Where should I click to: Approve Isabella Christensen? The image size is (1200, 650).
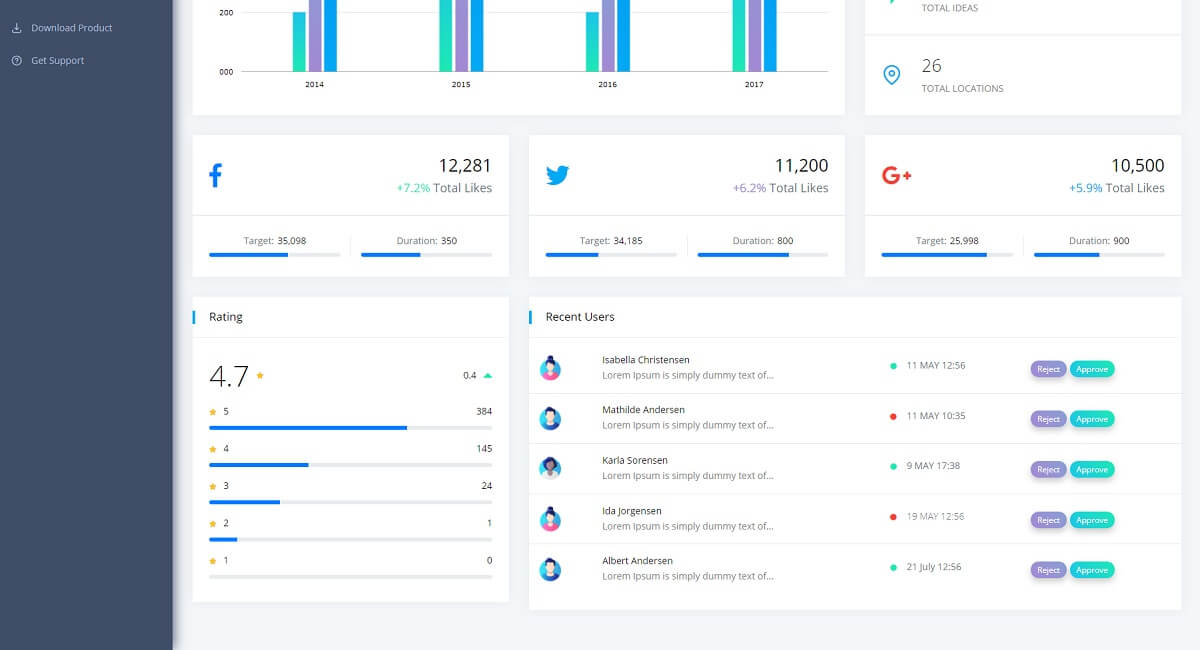point(1092,369)
